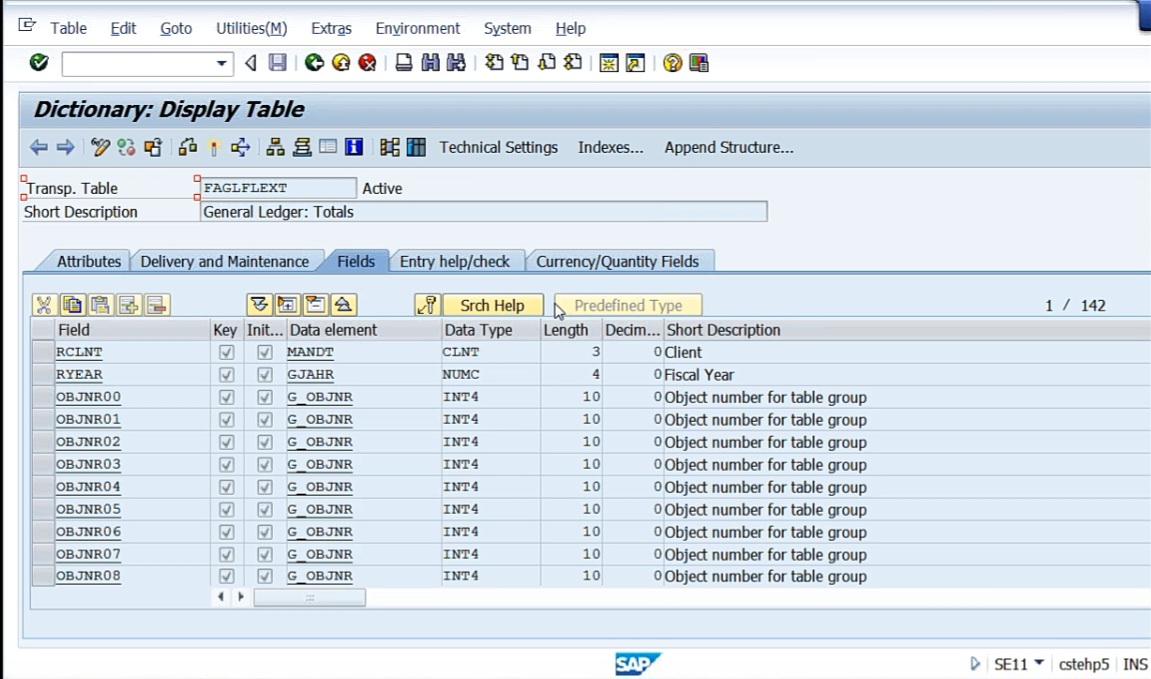Click the blue left arrow Previous Object icon
The height and width of the screenshot is (679, 1151).
(x=38, y=148)
